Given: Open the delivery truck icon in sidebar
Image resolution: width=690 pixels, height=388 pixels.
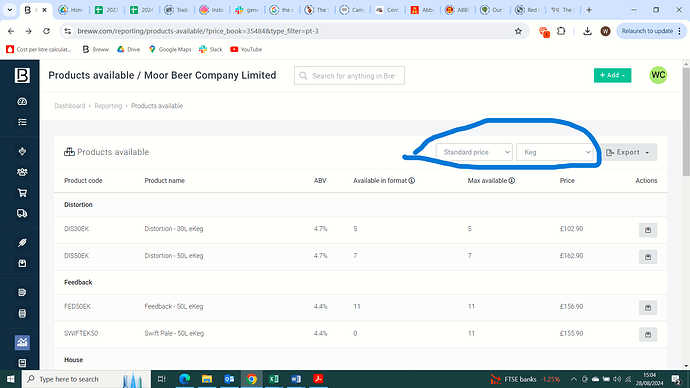Looking at the screenshot, I should (22, 213).
